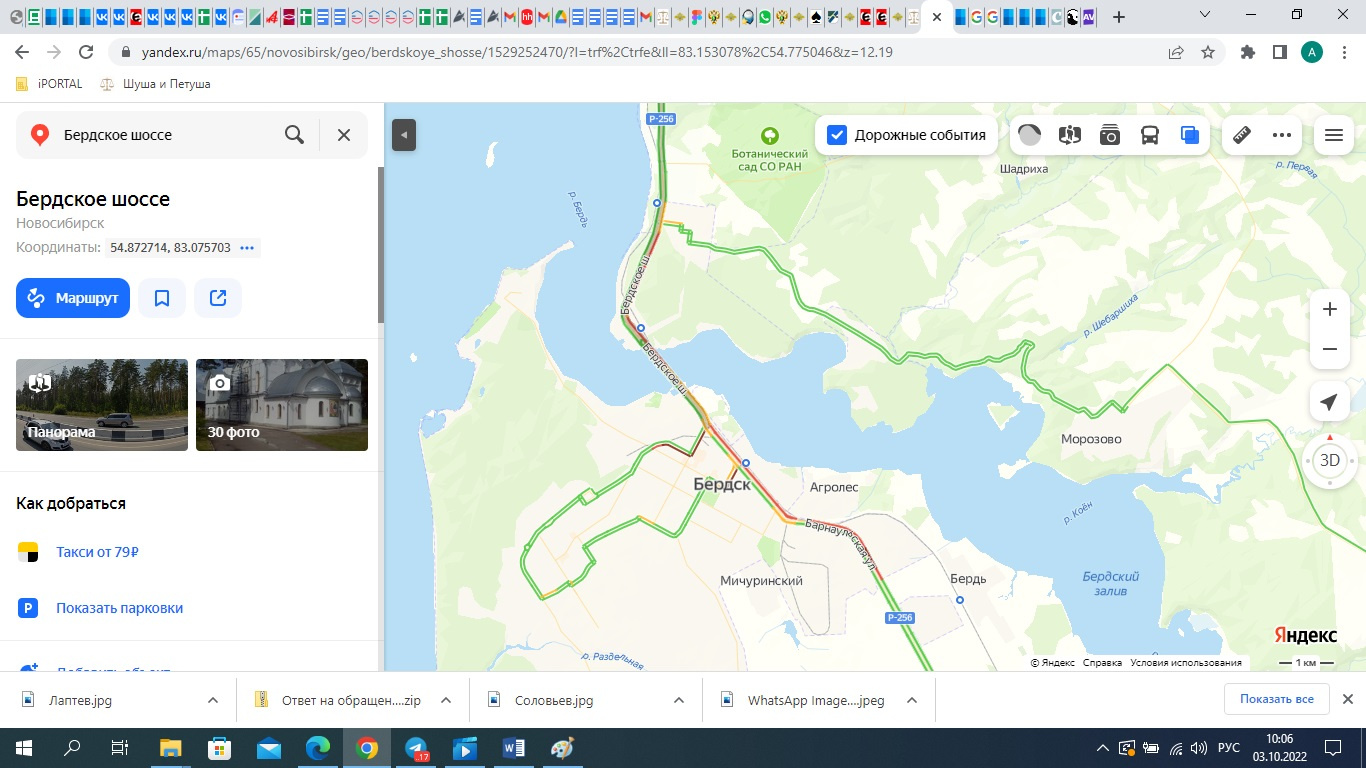The image size is (1366, 768).
Task: Open iPORTAL bookmark
Action: [x=48, y=84]
